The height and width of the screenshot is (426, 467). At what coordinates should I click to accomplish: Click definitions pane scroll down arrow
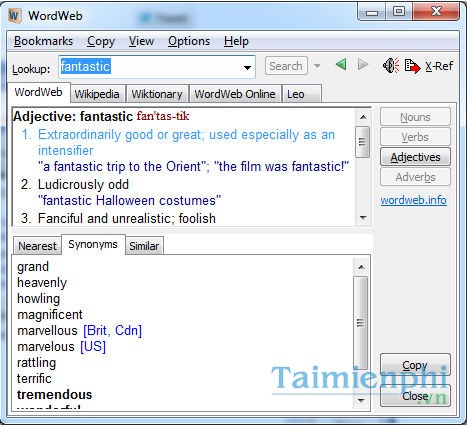363,218
